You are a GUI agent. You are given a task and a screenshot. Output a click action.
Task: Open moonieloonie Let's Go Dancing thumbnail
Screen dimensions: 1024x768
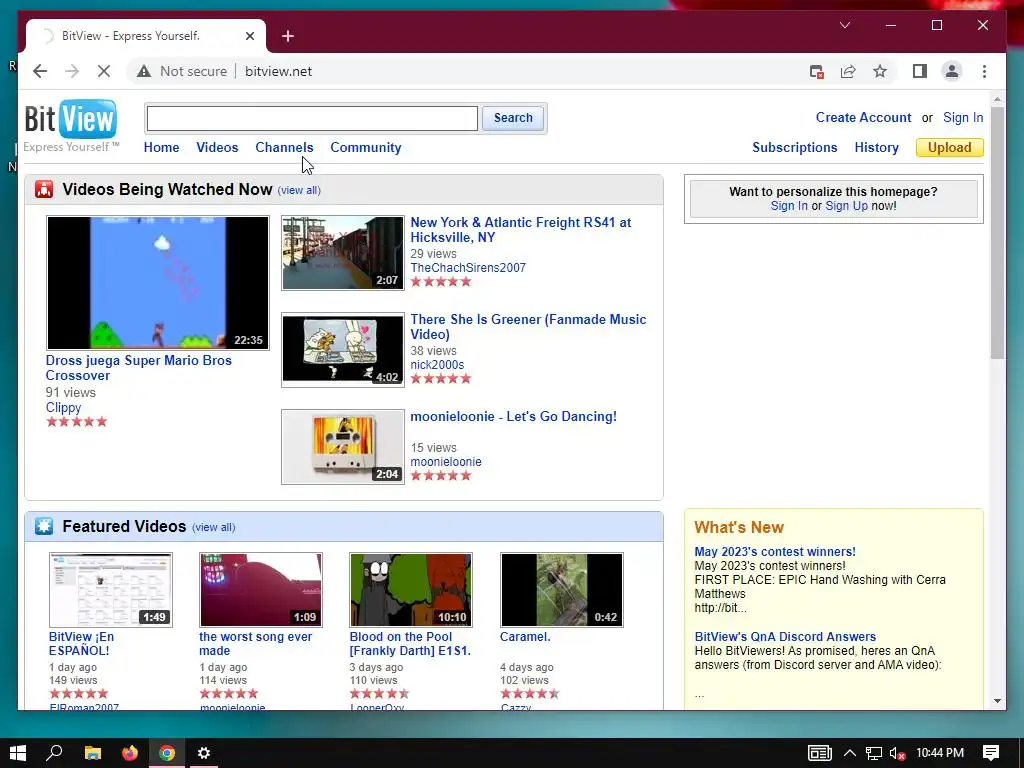click(343, 447)
